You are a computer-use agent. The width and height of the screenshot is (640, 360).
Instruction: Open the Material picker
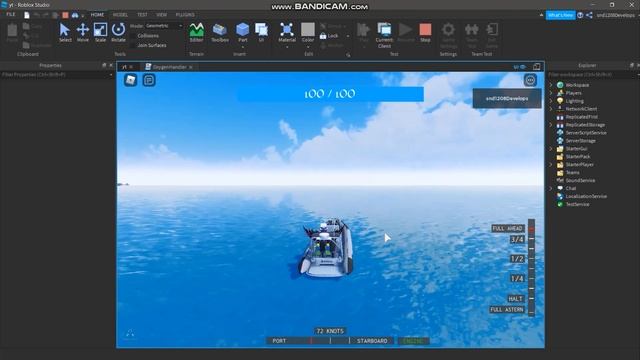click(x=287, y=33)
